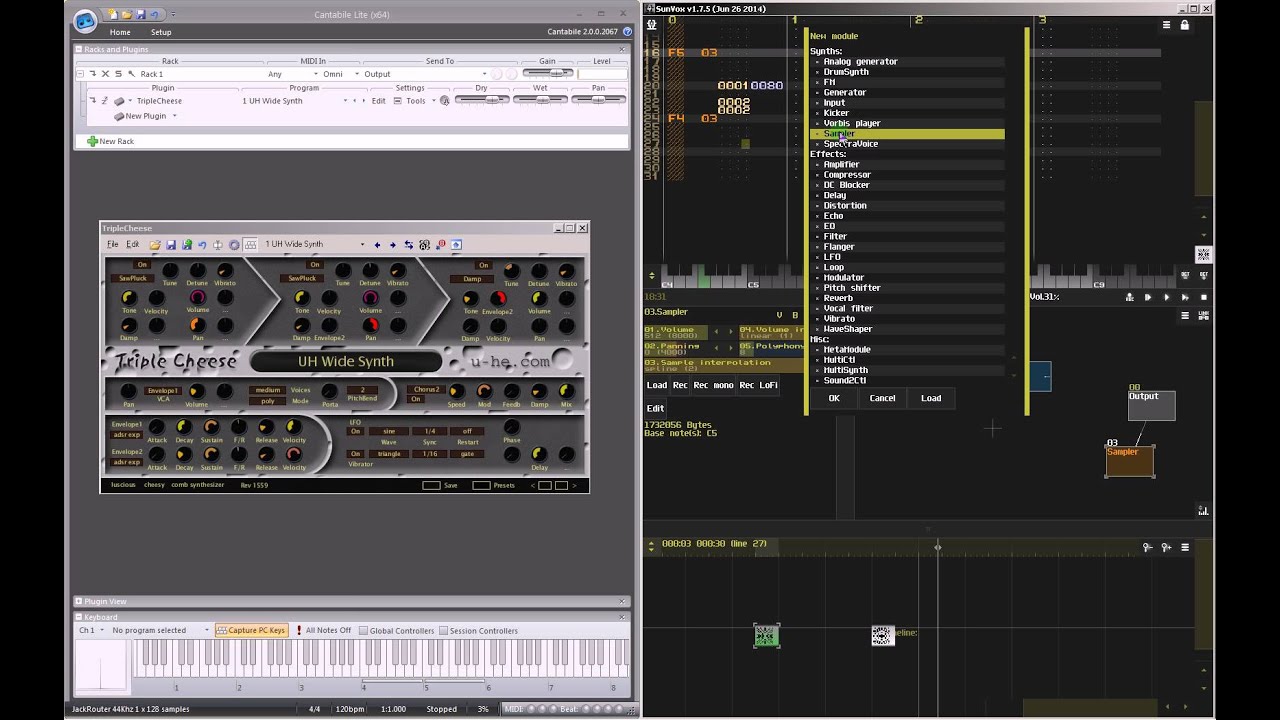Click the SunVox stop square button
The height and width of the screenshot is (720, 1280).
click(x=1204, y=297)
